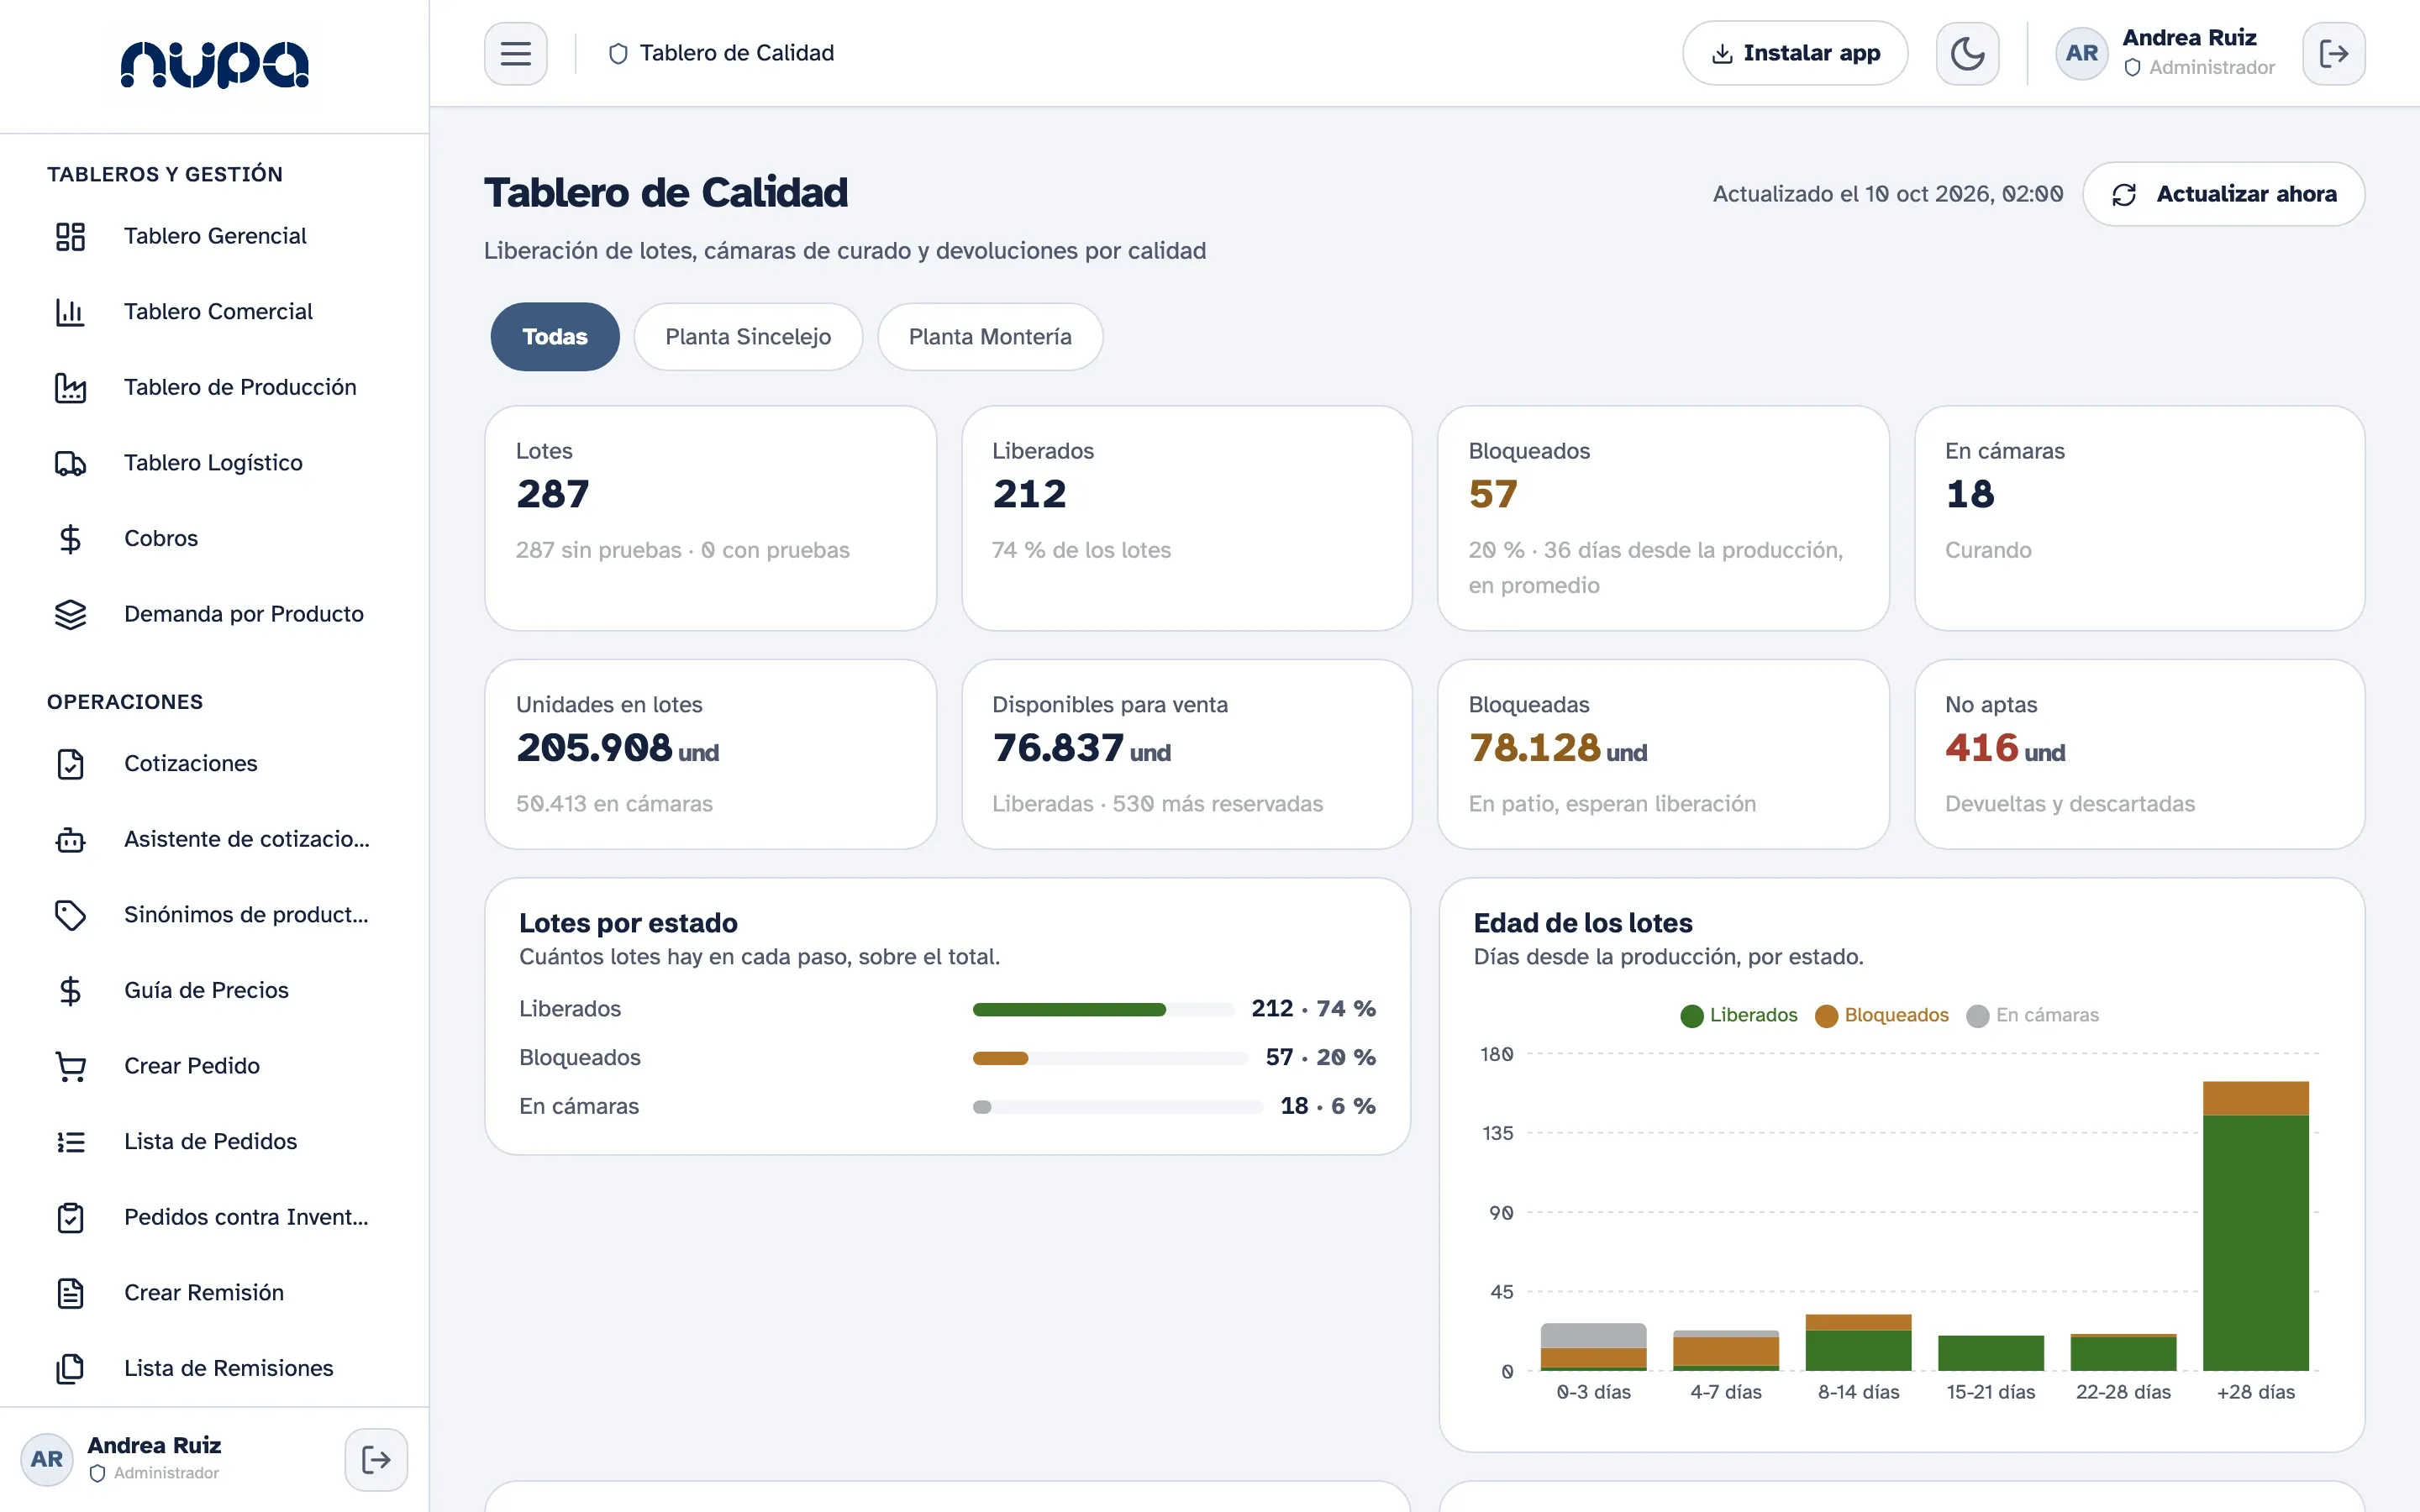Toggle the En cámaras series in legend

click(x=2032, y=1015)
